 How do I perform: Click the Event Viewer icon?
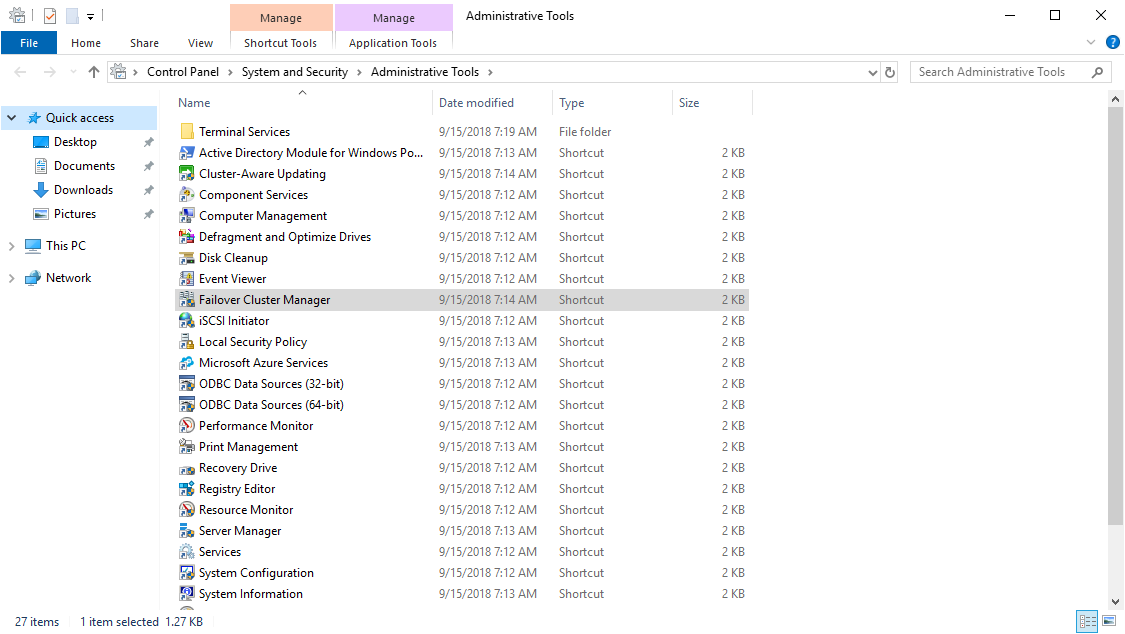[x=187, y=278]
